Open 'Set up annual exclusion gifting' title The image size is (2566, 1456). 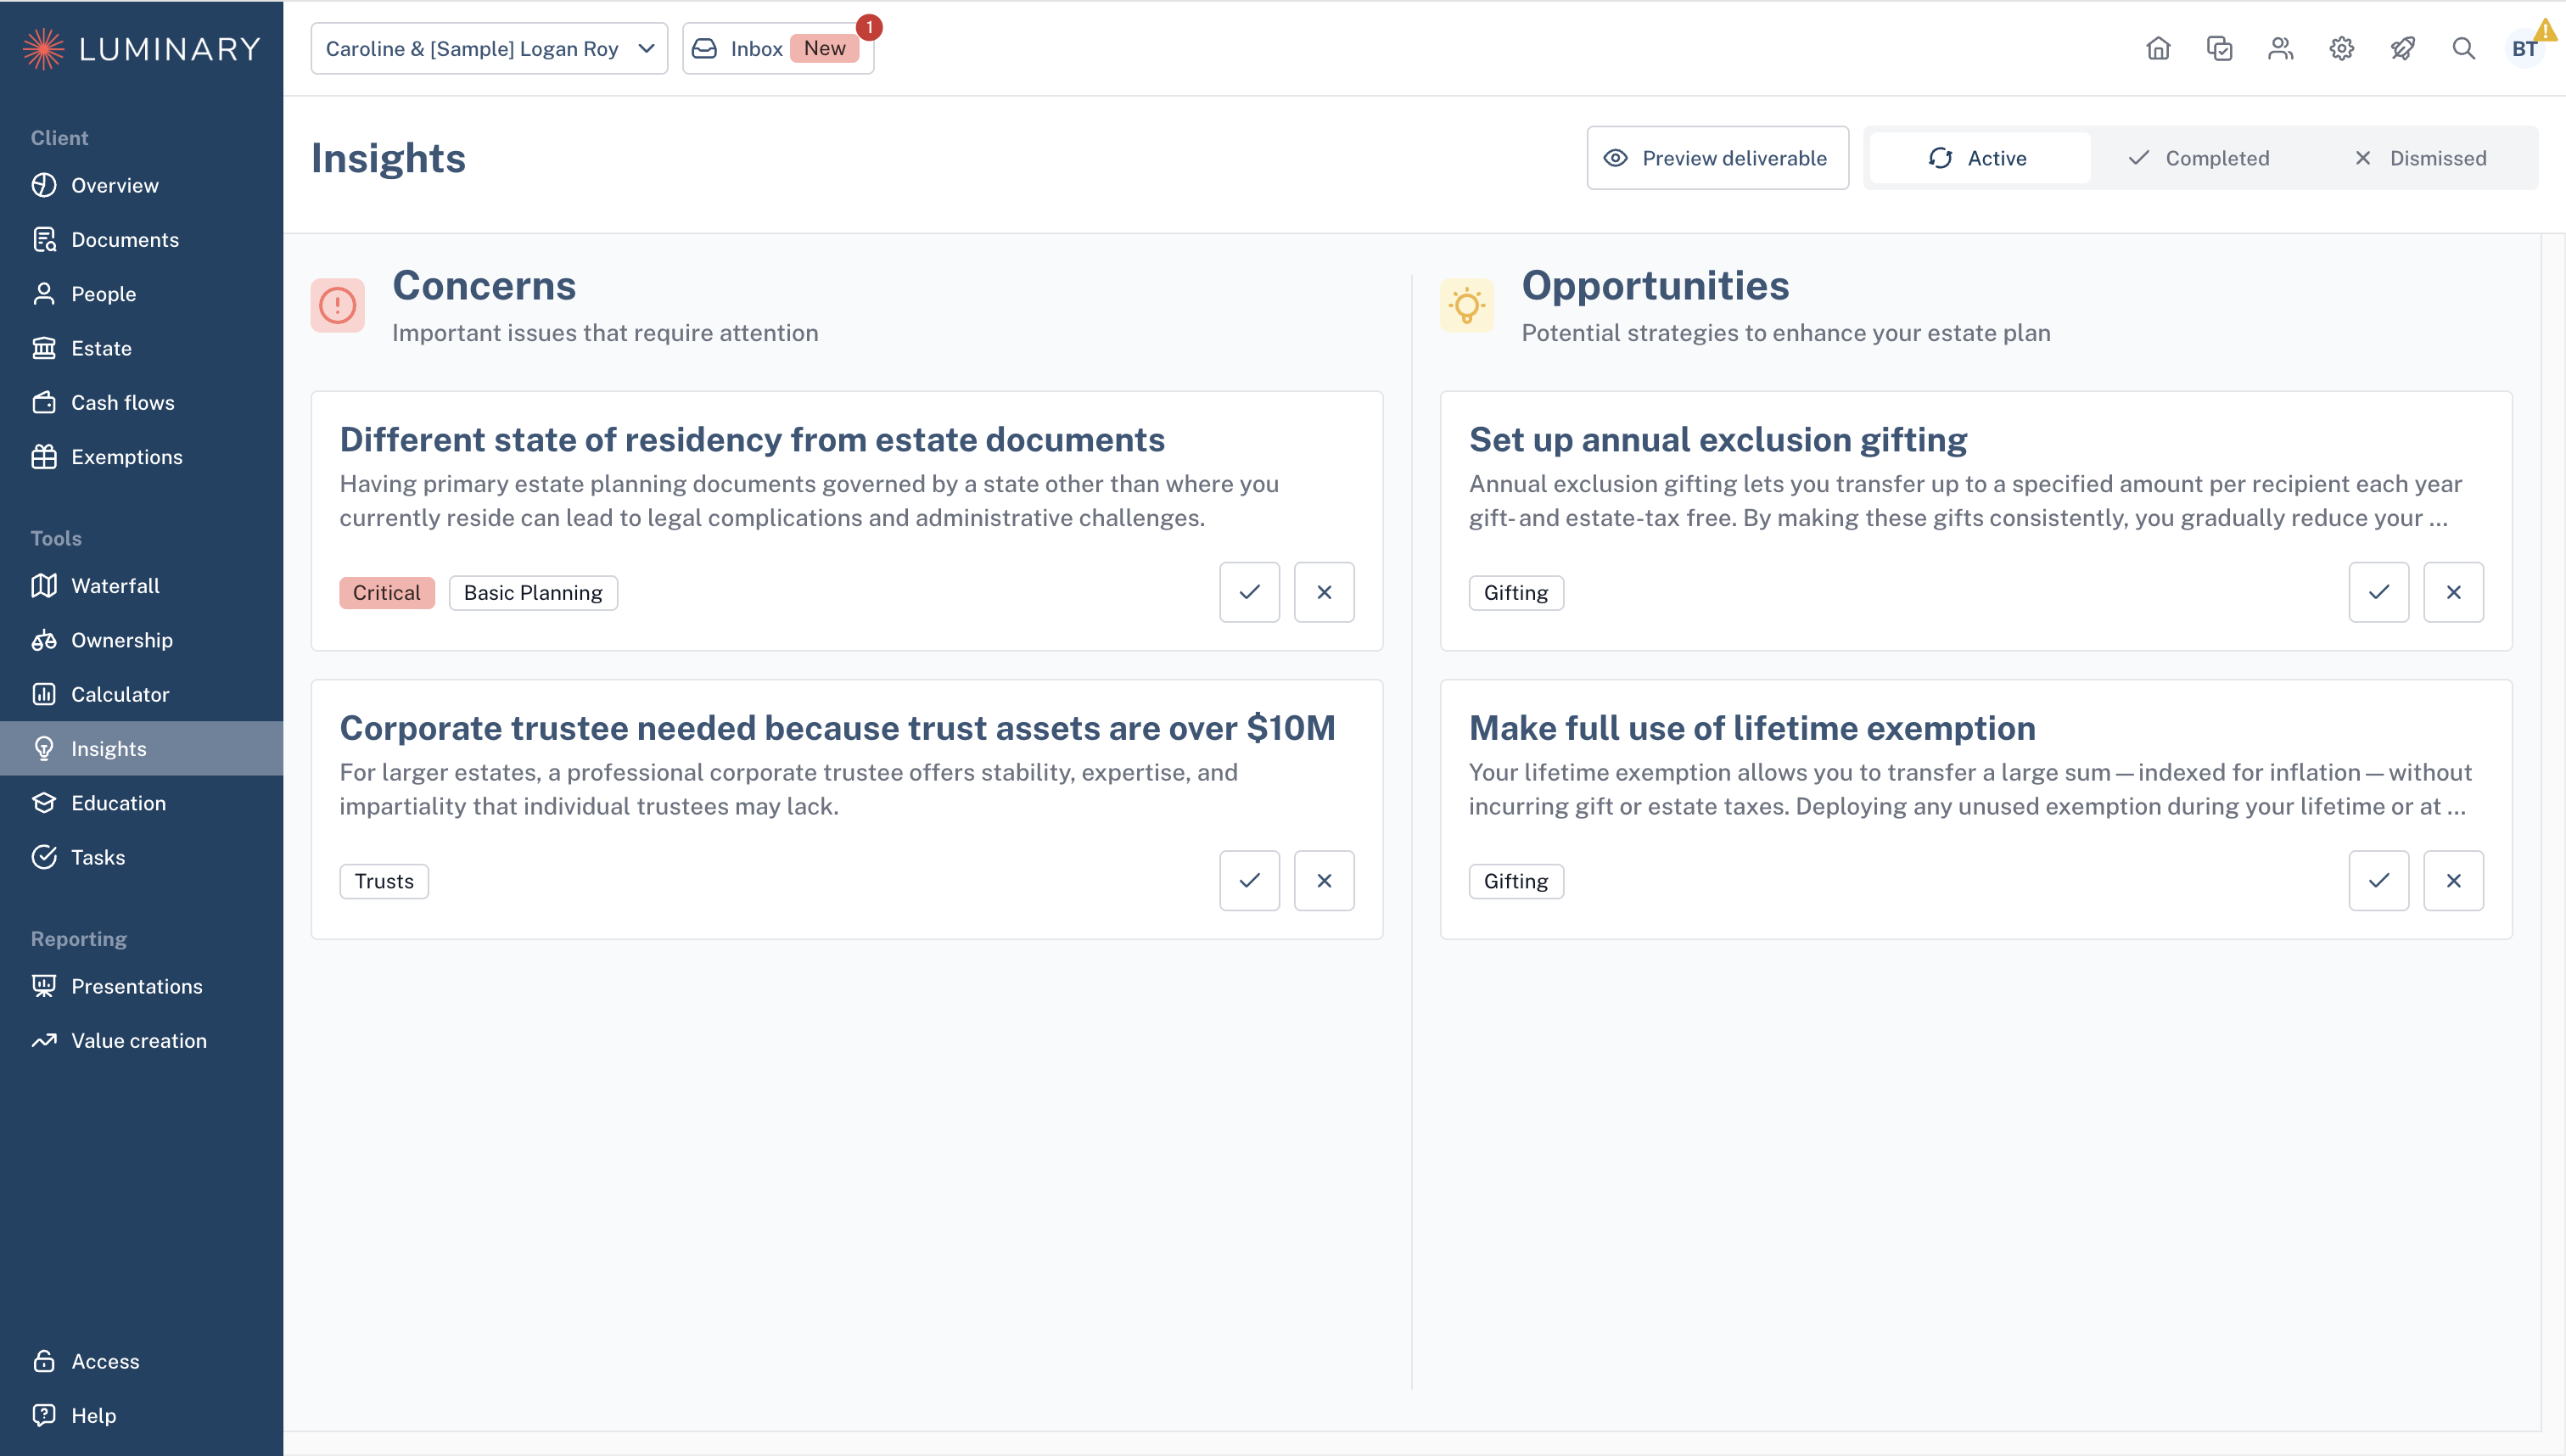pos(1718,439)
